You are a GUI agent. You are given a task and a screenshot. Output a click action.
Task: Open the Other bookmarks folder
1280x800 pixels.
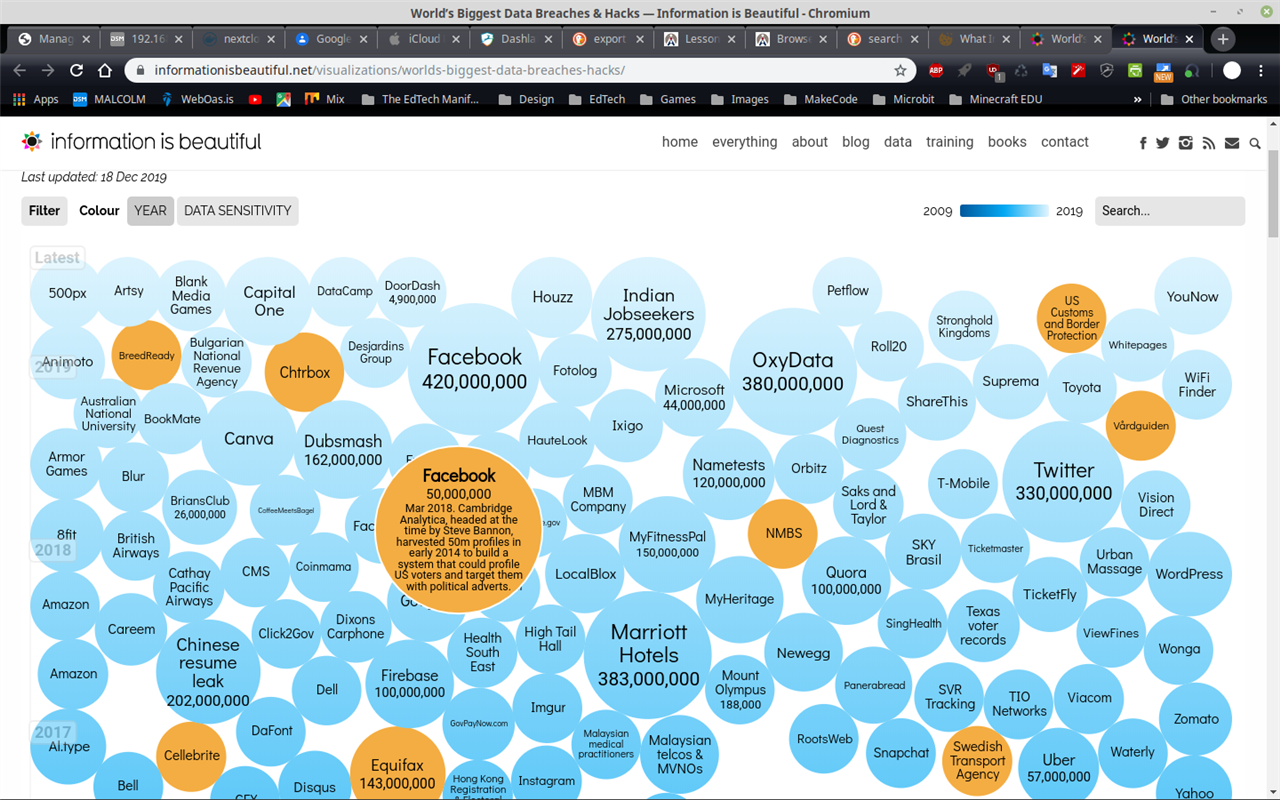click(x=1214, y=99)
